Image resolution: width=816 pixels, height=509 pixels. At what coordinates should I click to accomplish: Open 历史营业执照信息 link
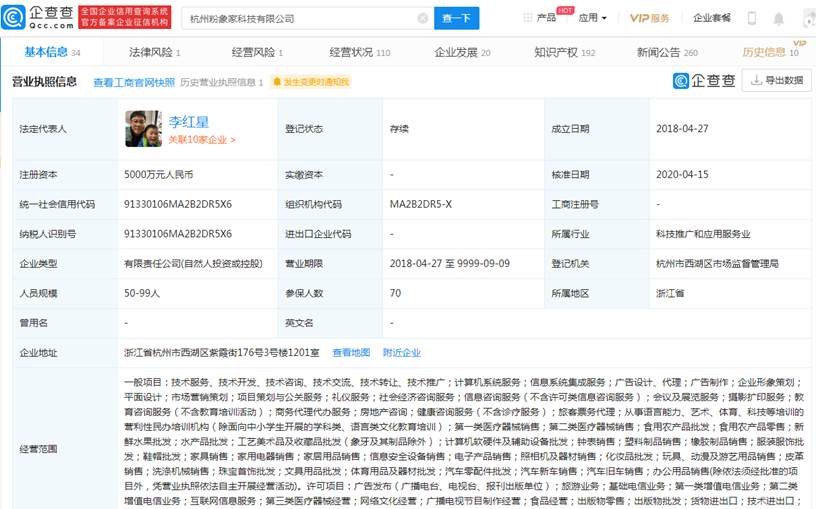222,82
